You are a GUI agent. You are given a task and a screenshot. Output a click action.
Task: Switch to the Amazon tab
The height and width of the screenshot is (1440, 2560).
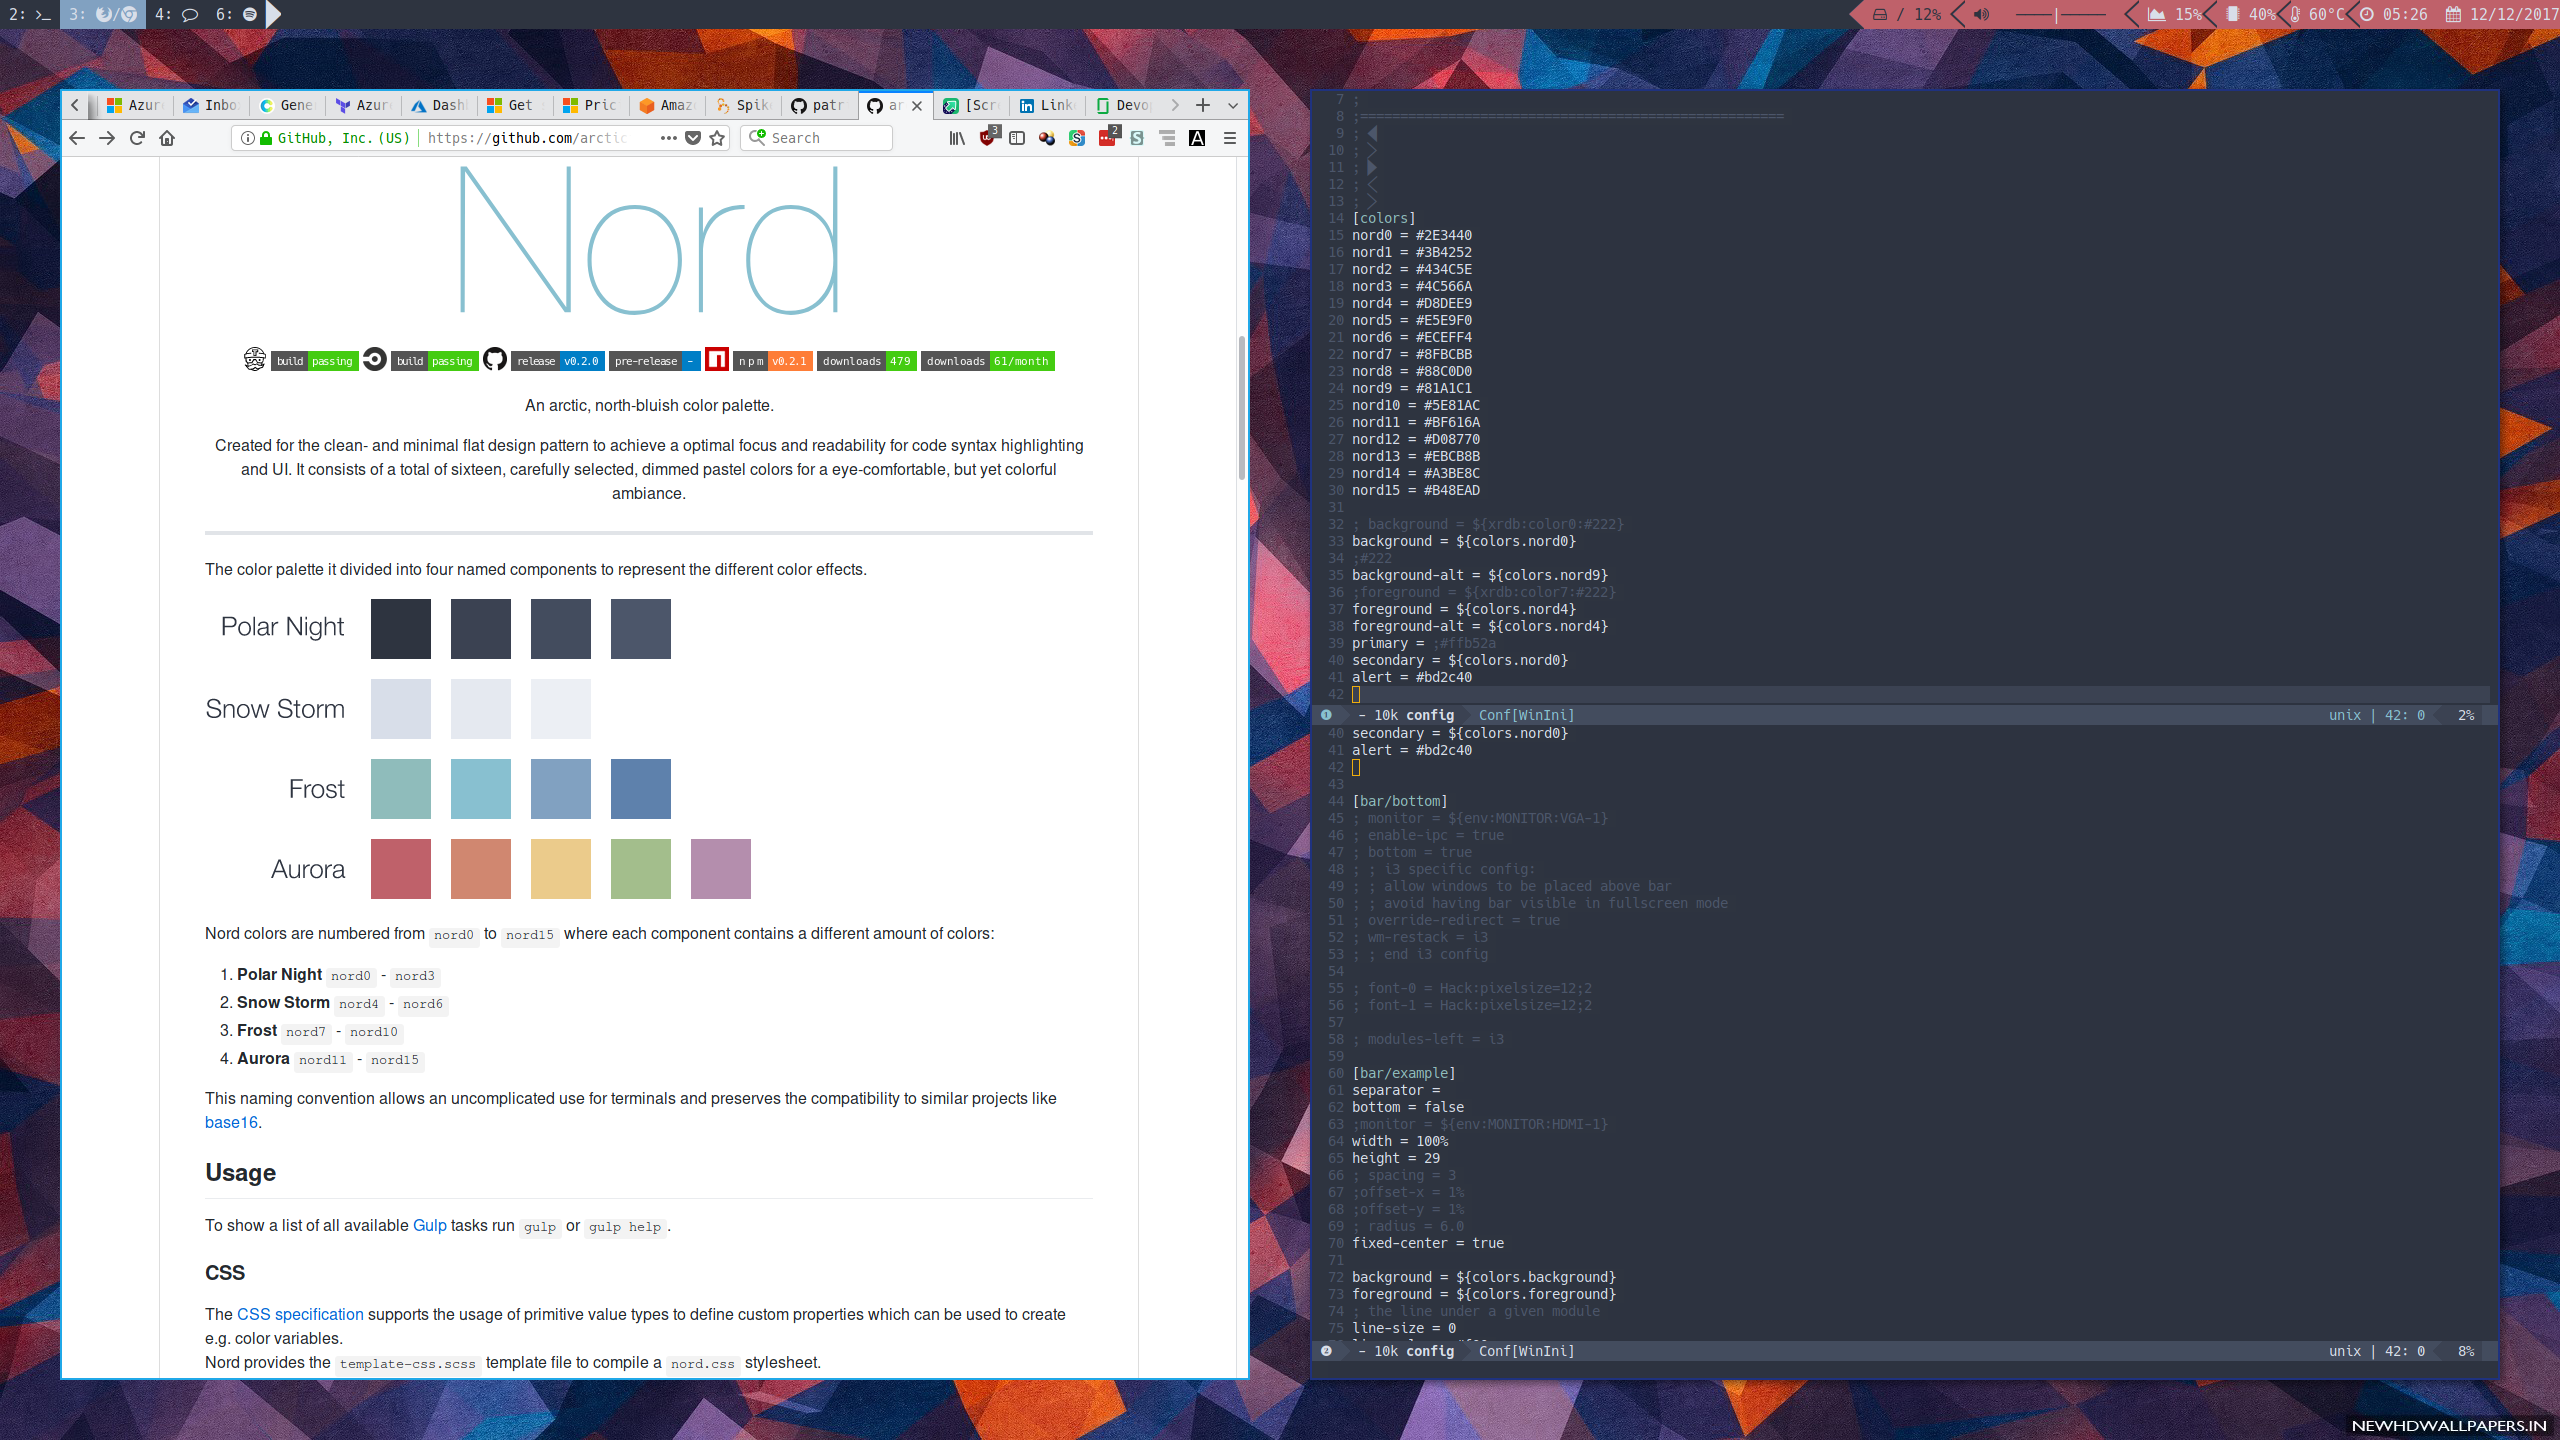coord(666,105)
